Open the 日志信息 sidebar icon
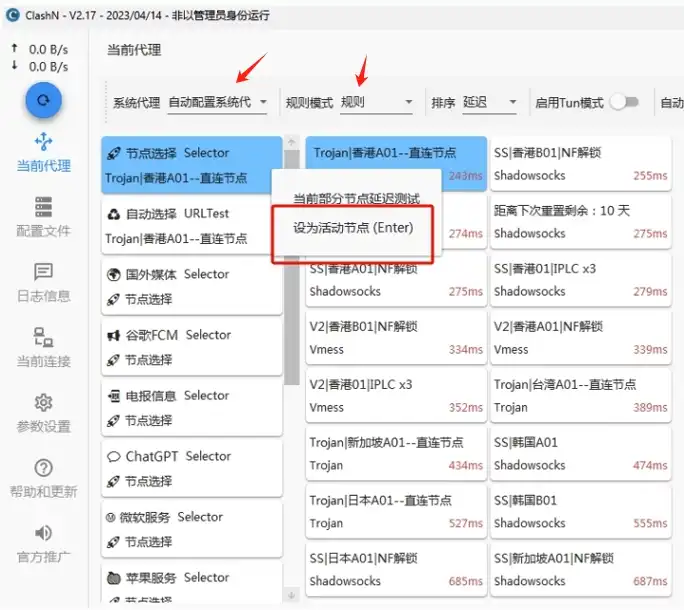The width and height of the screenshot is (684, 610). [x=44, y=272]
